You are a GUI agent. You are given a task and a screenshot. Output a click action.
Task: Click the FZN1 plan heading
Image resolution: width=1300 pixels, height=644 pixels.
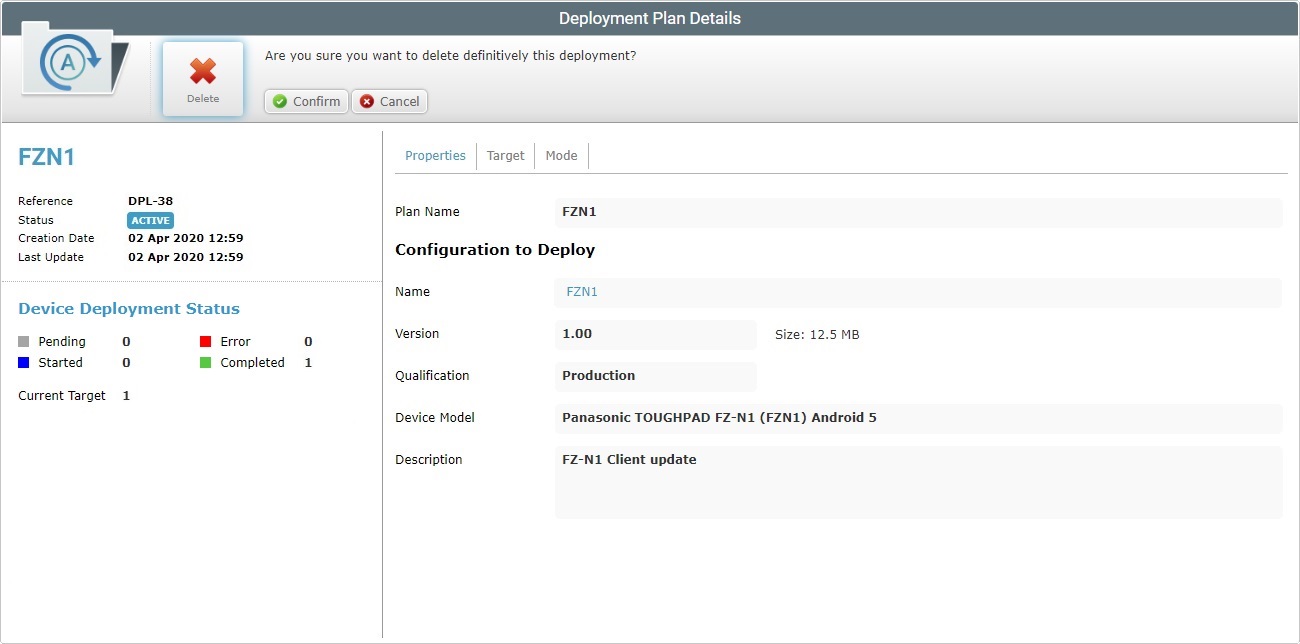click(x=47, y=157)
